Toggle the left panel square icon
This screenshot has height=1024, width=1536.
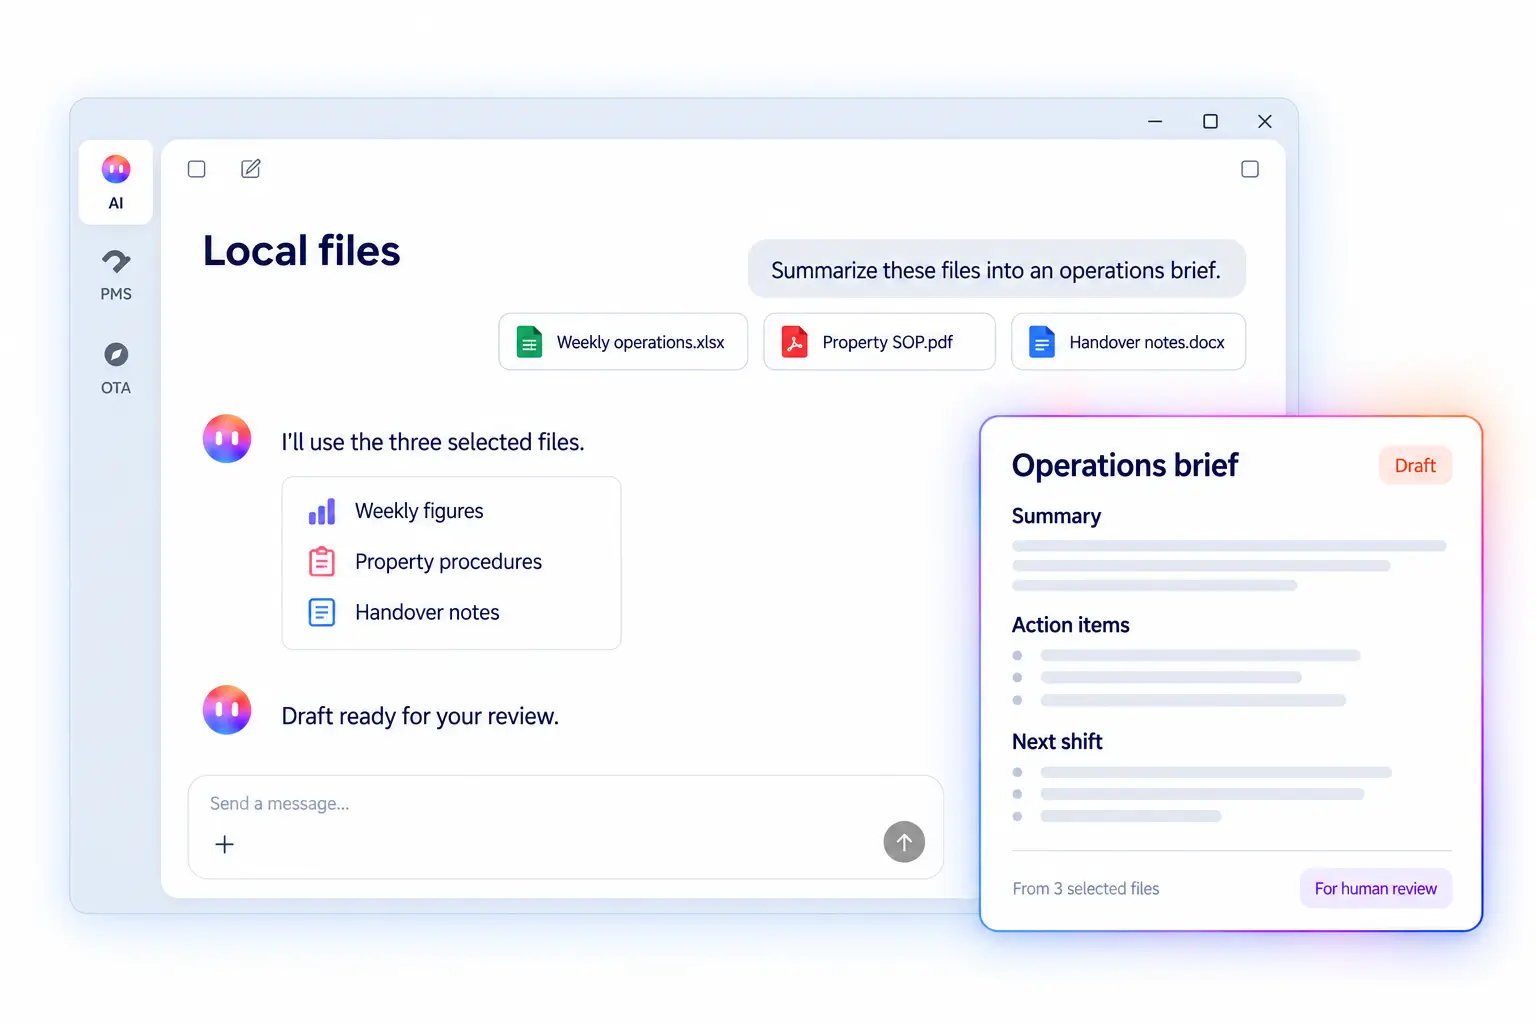(197, 169)
